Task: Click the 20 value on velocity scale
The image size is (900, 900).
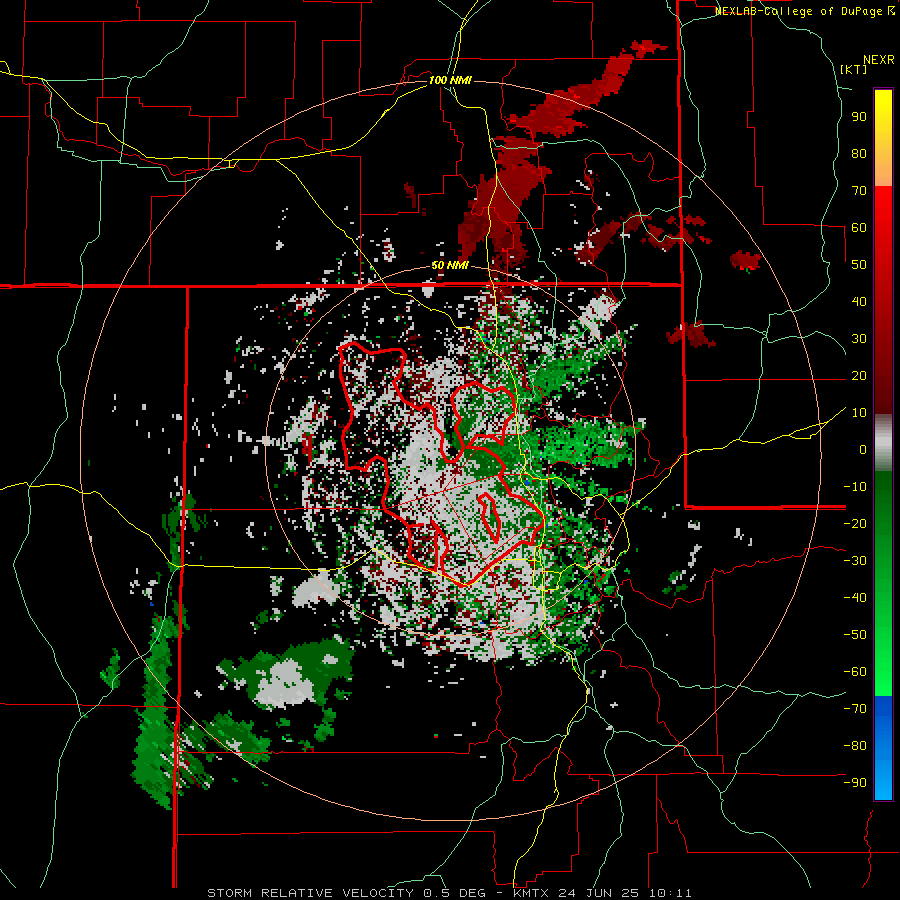Action: (859, 375)
